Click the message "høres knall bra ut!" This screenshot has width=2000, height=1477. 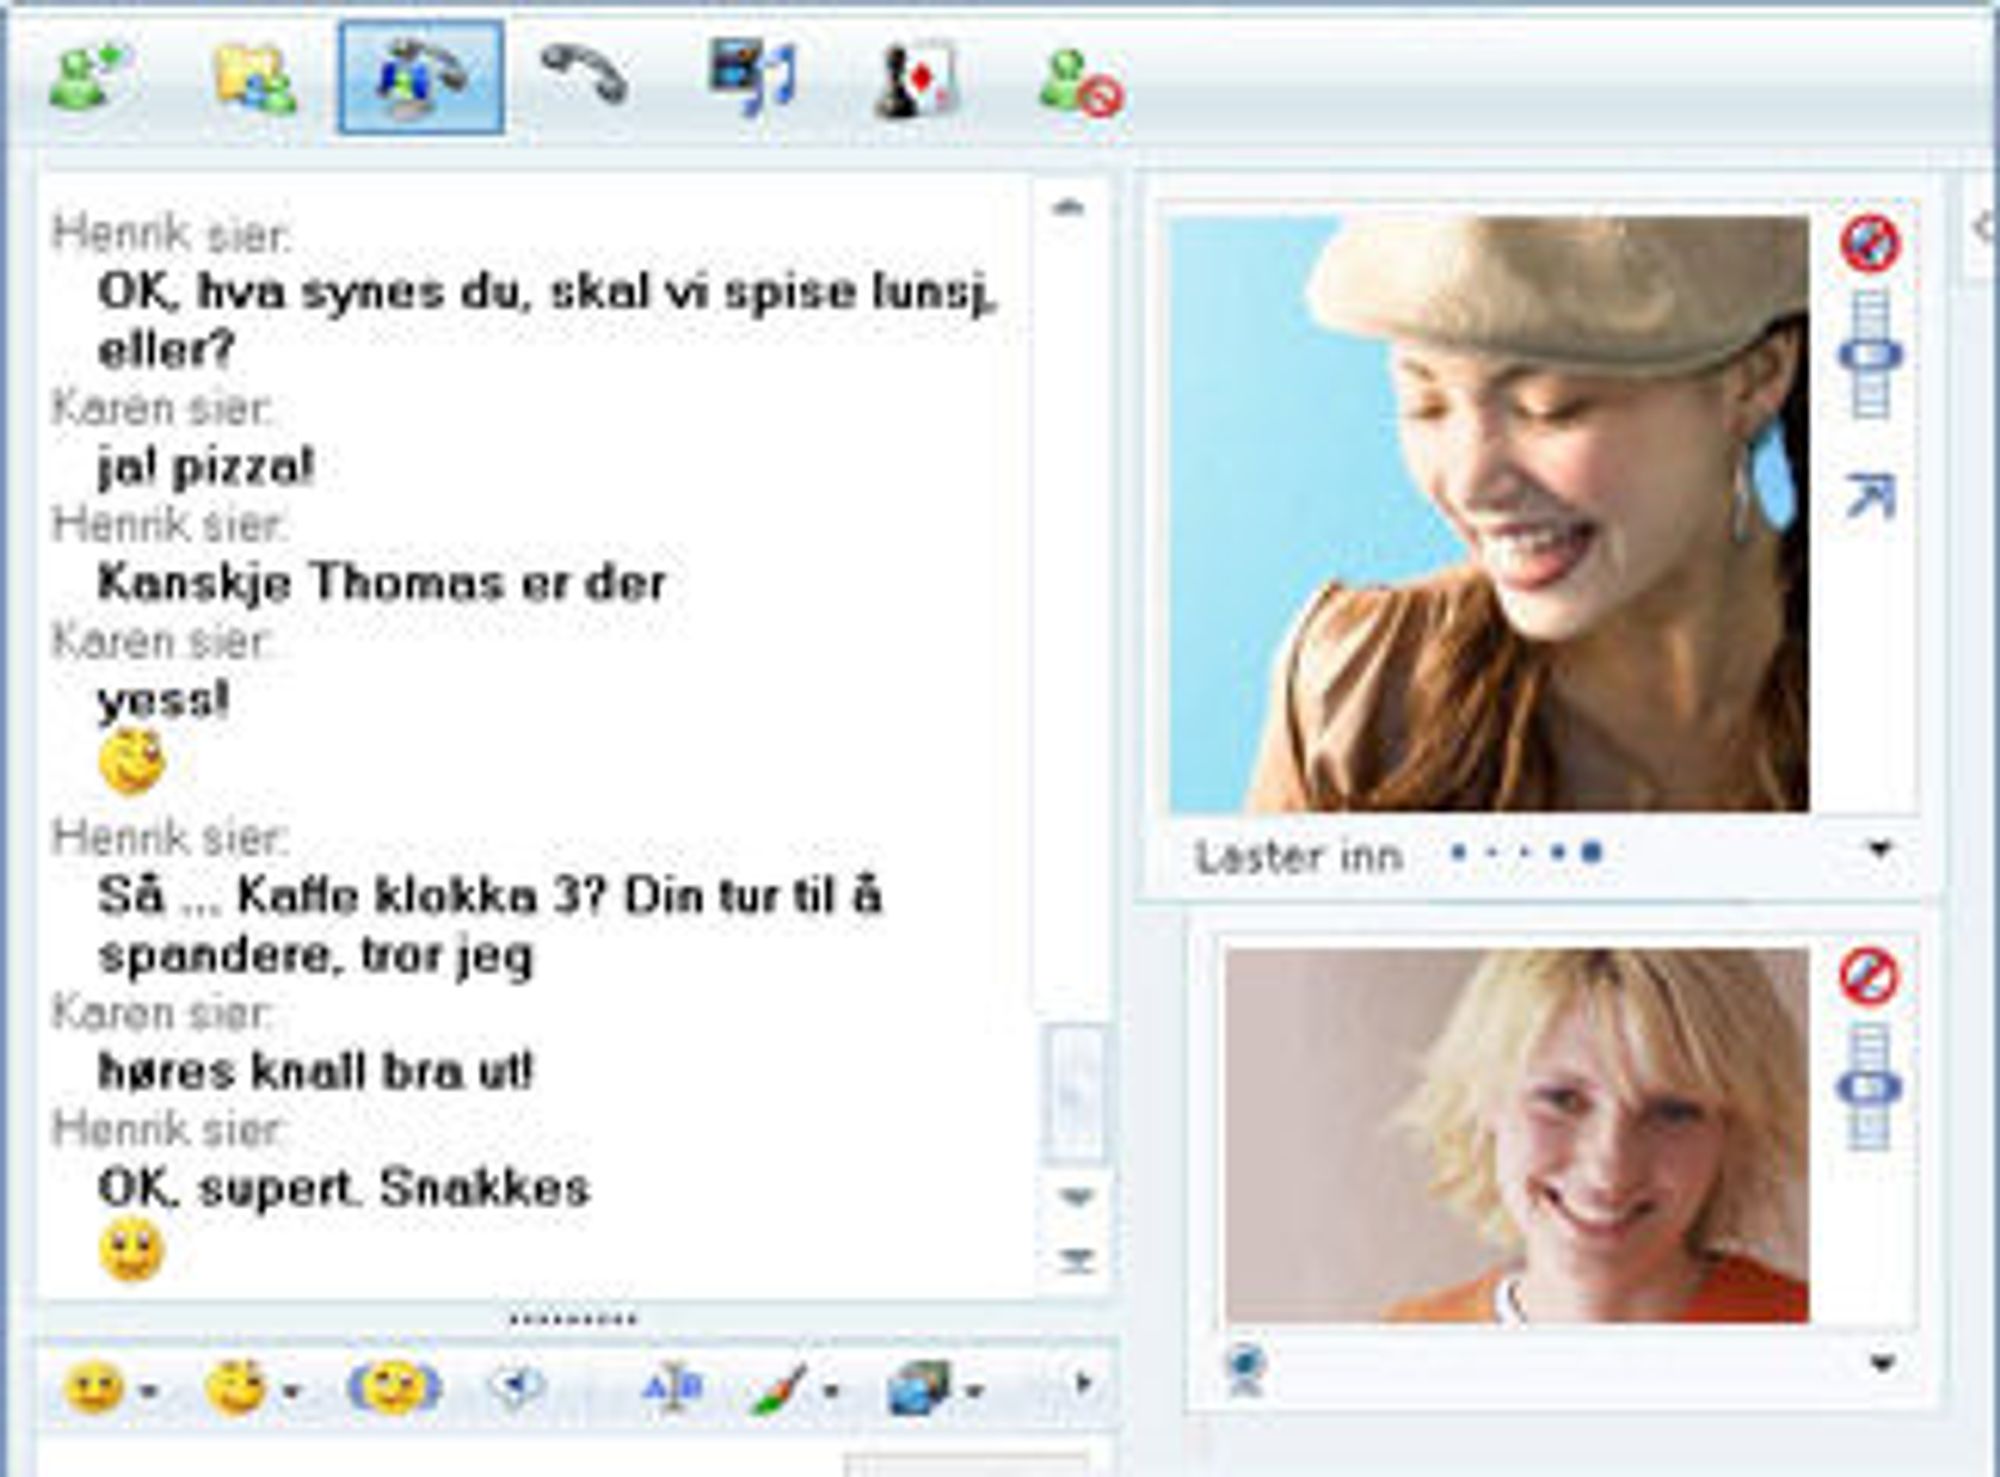point(316,1071)
